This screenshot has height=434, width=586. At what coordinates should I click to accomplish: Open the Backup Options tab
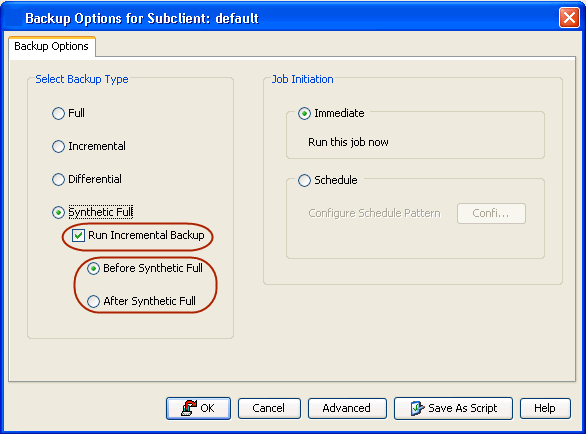(52, 46)
